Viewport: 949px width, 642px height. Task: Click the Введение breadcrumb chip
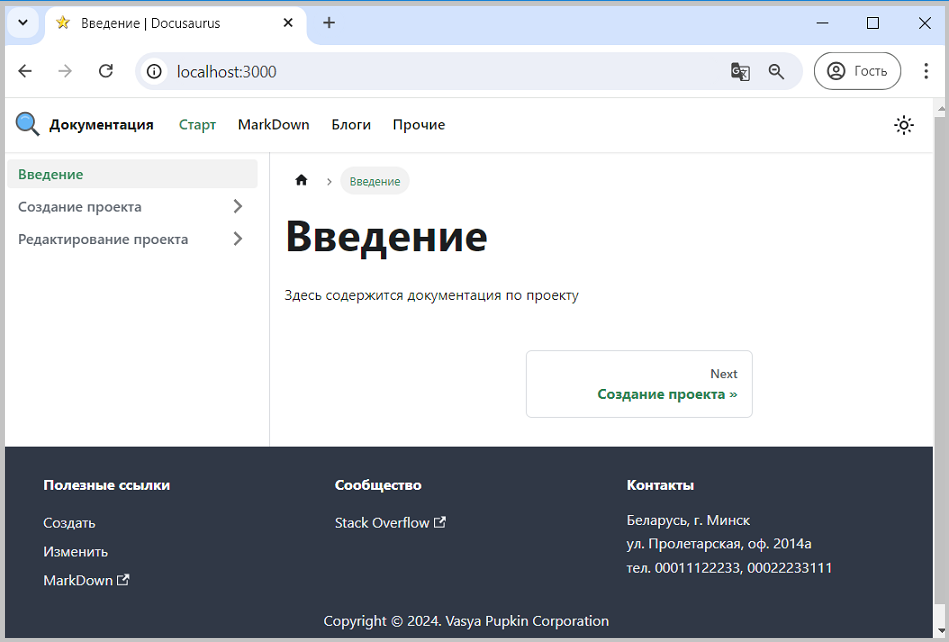pos(375,181)
